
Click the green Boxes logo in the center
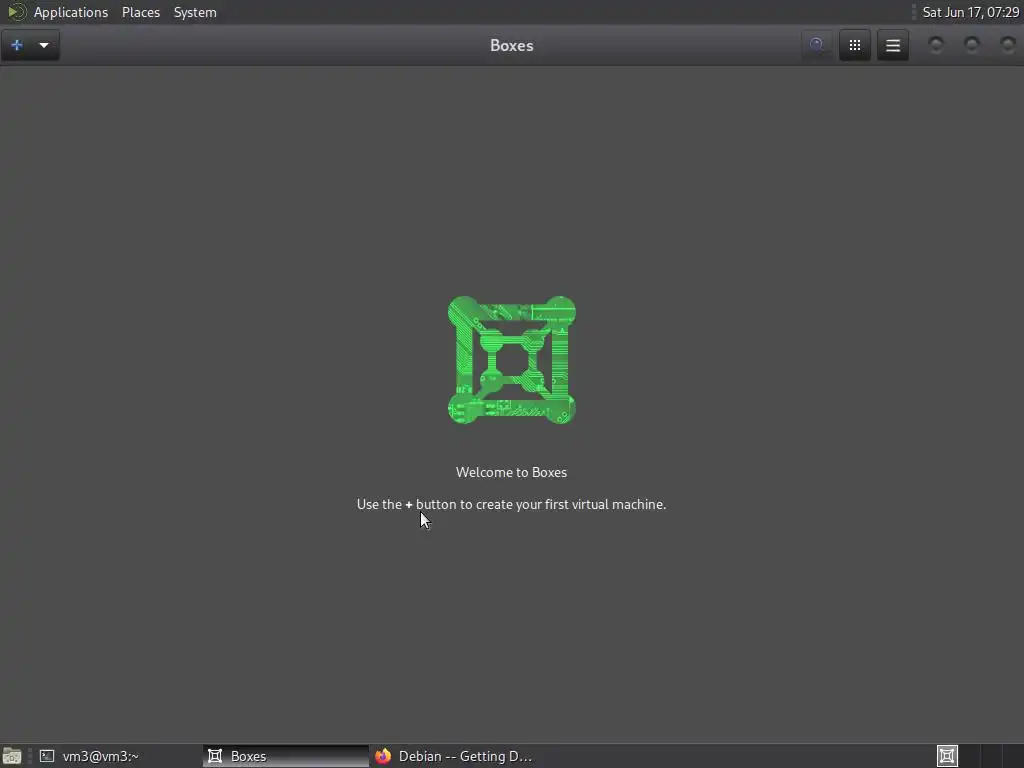pos(511,360)
